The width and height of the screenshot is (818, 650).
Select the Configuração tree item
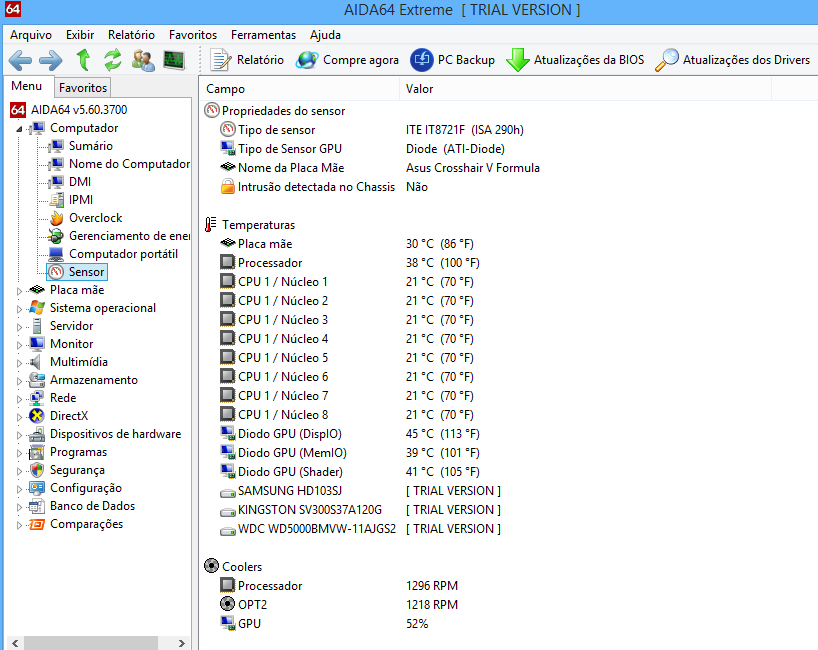click(86, 488)
